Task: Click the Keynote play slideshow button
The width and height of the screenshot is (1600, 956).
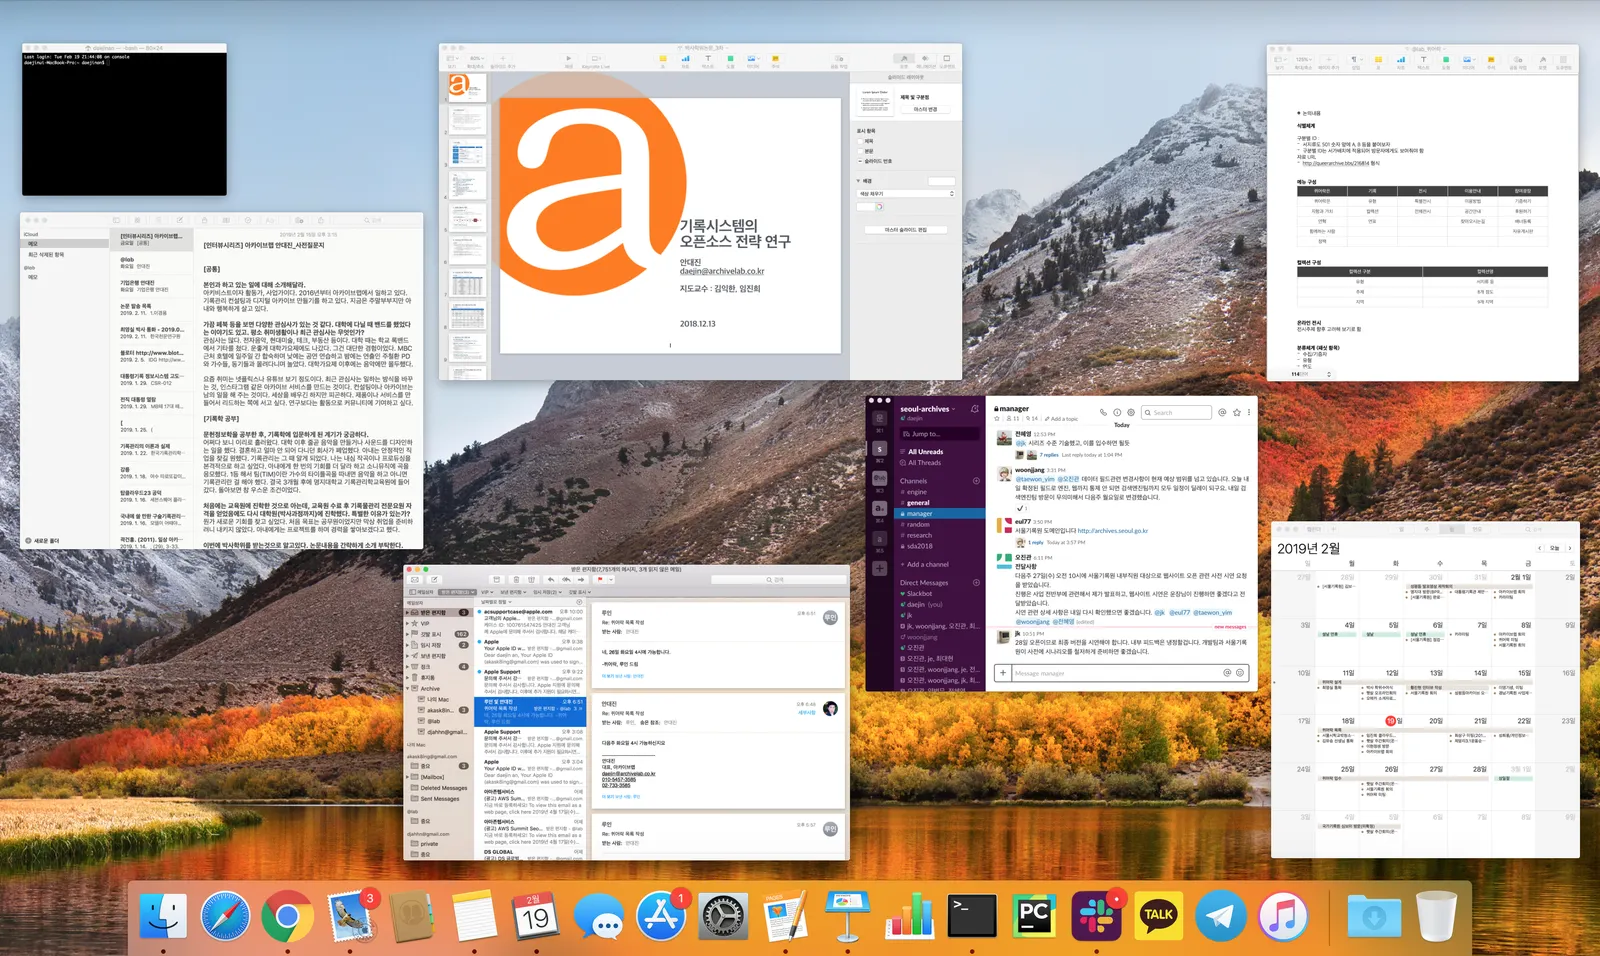Action: click(568, 59)
